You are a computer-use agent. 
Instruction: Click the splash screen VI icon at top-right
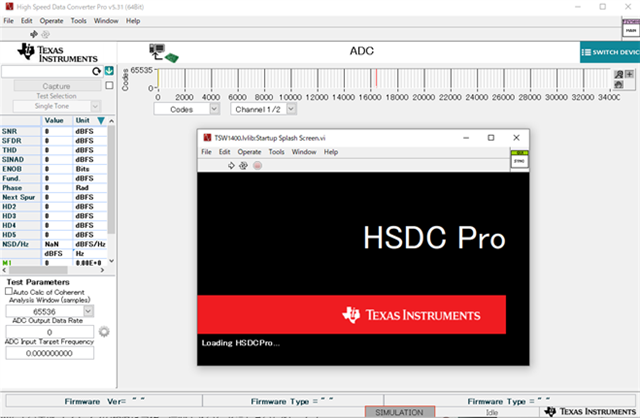pyautogui.click(x=519, y=159)
